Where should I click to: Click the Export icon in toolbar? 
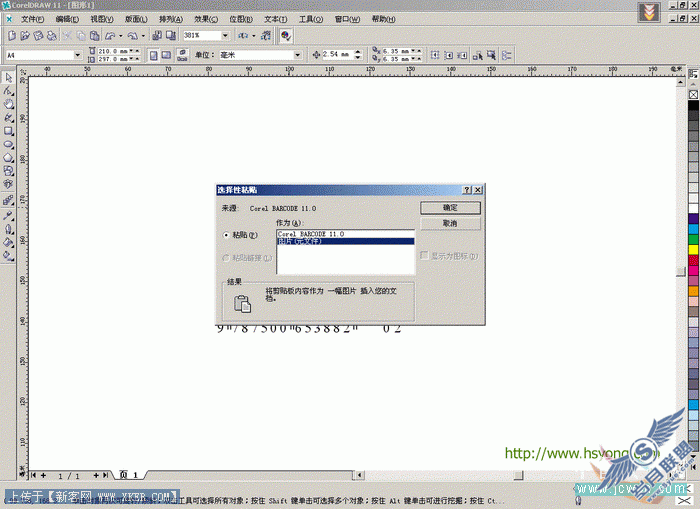click(171, 35)
